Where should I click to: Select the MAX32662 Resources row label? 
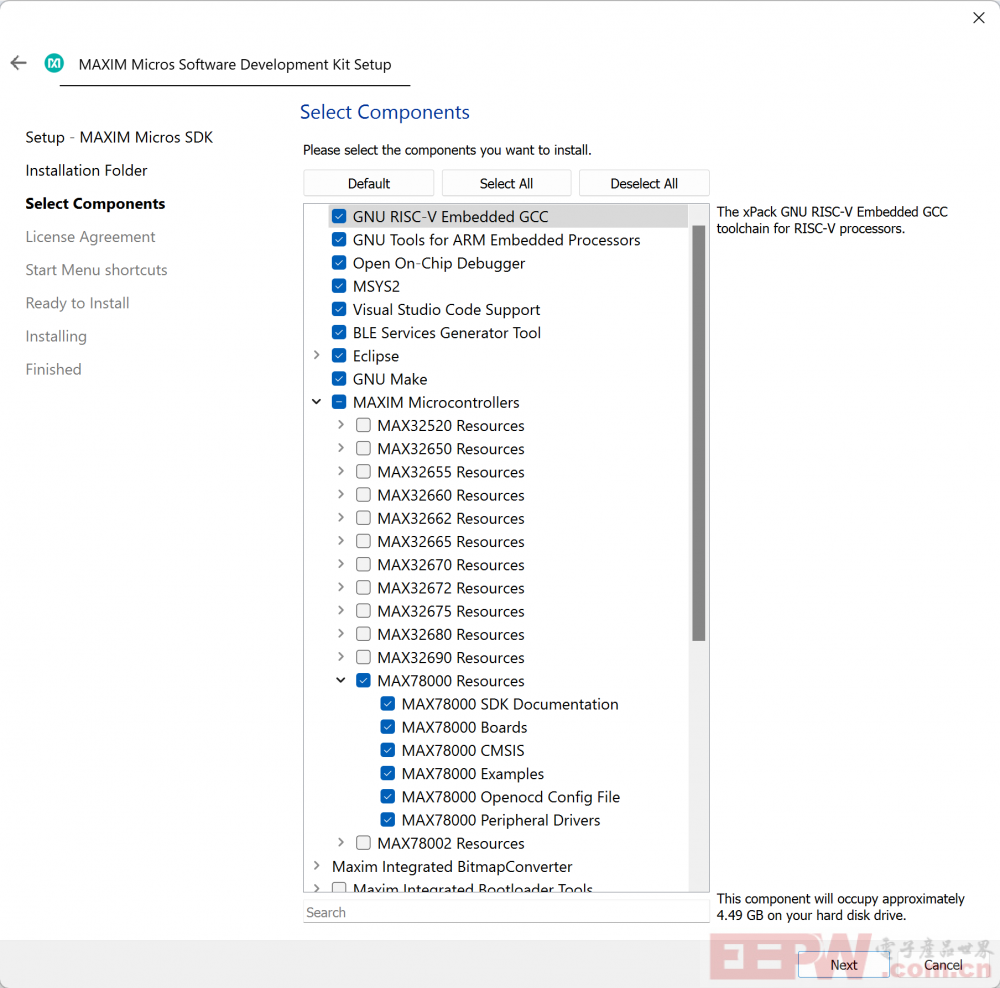pos(451,518)
